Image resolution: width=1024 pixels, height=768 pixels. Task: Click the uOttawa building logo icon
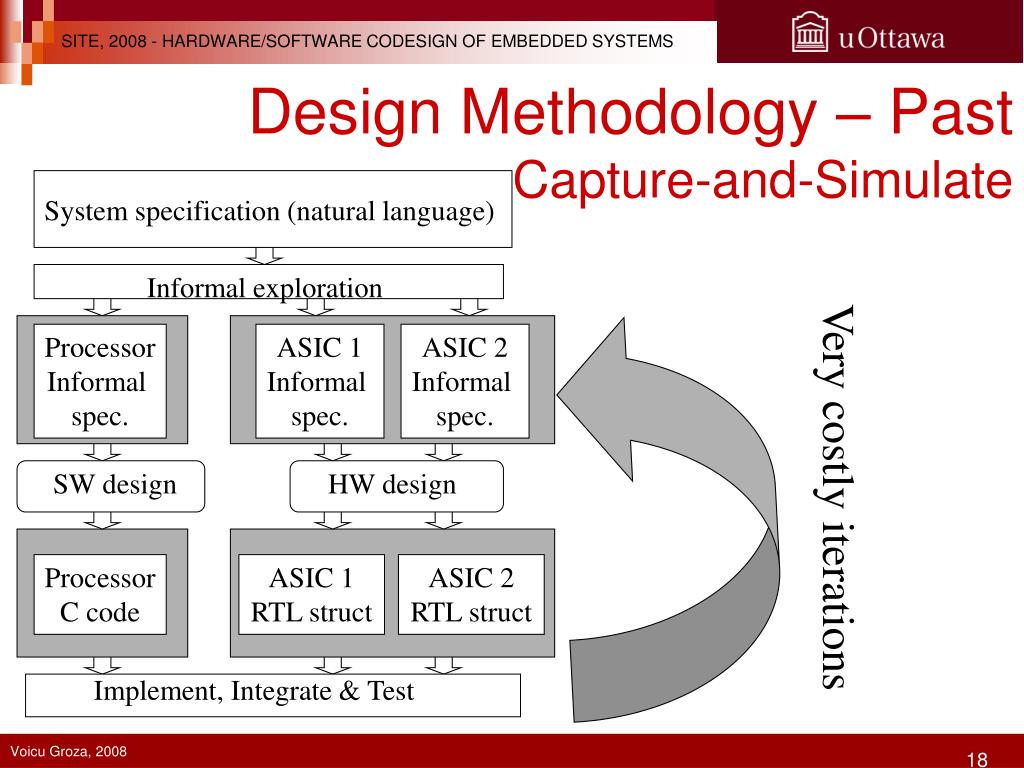(x=810, y=32)
